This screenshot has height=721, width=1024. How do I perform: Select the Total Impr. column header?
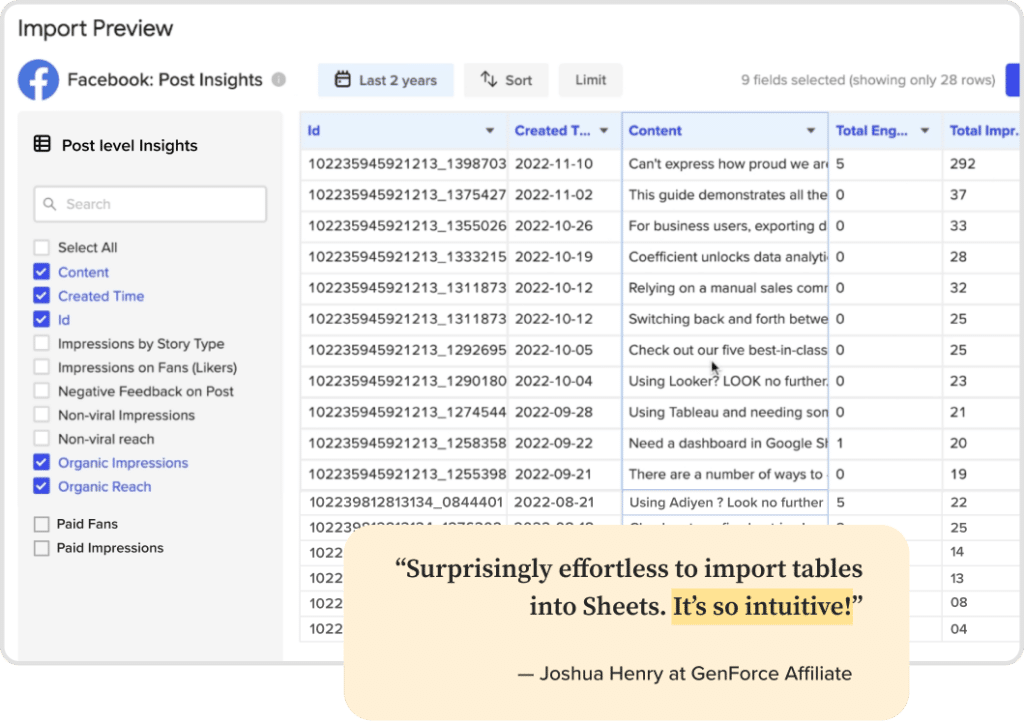[x=982, y=131]
